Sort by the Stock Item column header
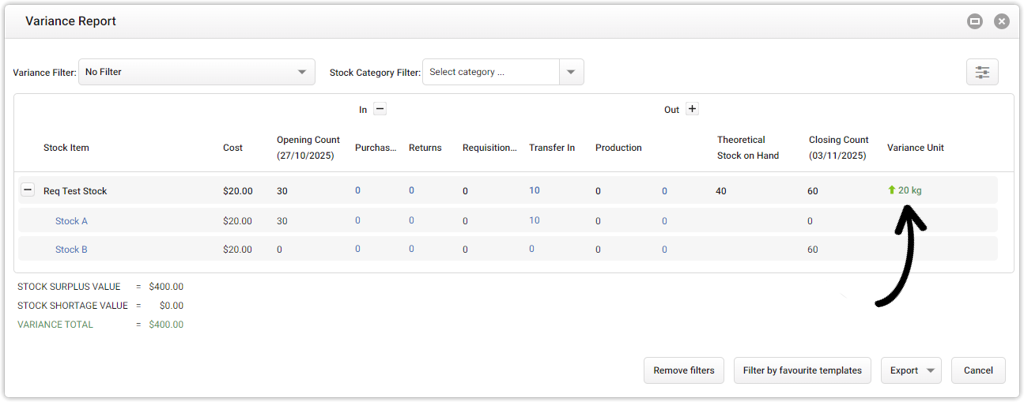The height and width of the screenshot is (402, 1024). (x=66, y=148)
